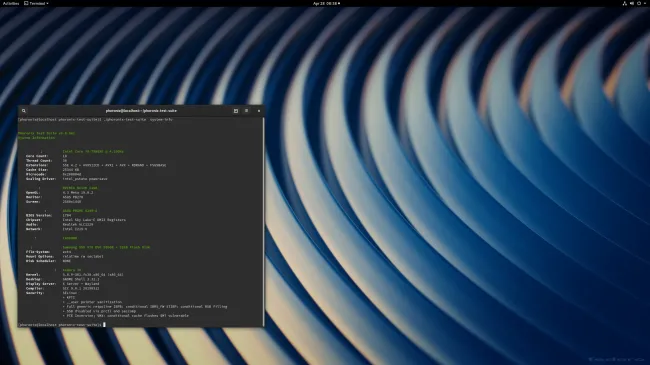This screenshot has width=650, height=365.
Task: Click the 'Monitor:' label
Action: (x=34, y=197)
